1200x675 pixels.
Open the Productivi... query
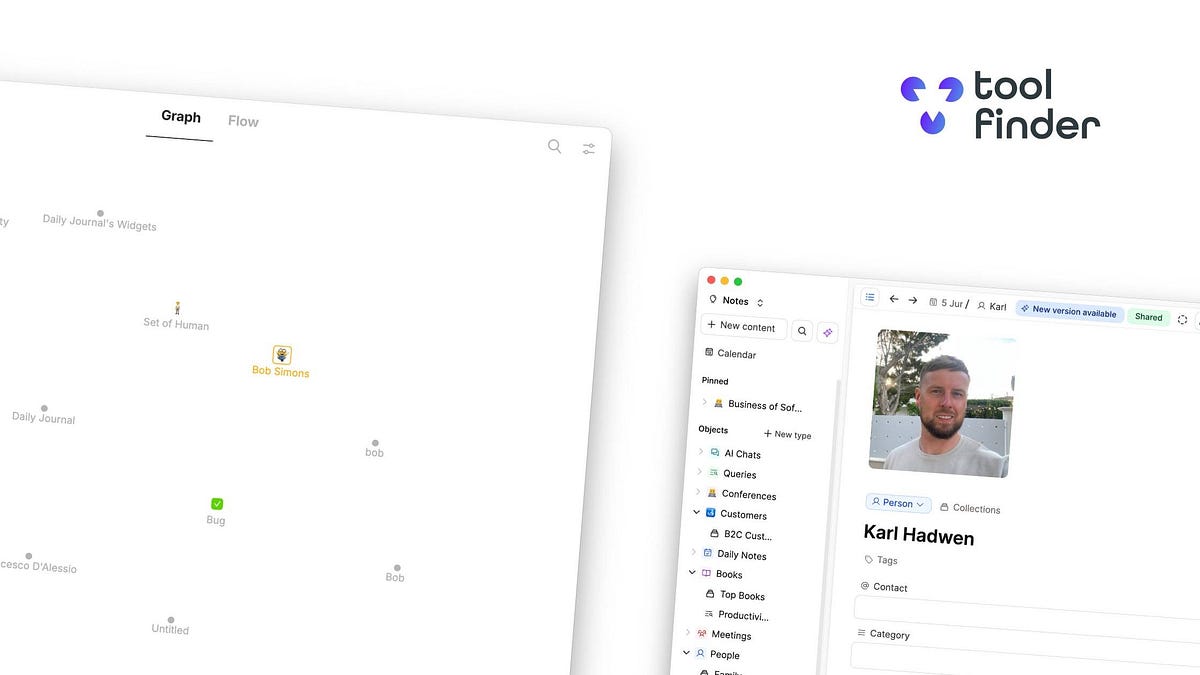736,615
